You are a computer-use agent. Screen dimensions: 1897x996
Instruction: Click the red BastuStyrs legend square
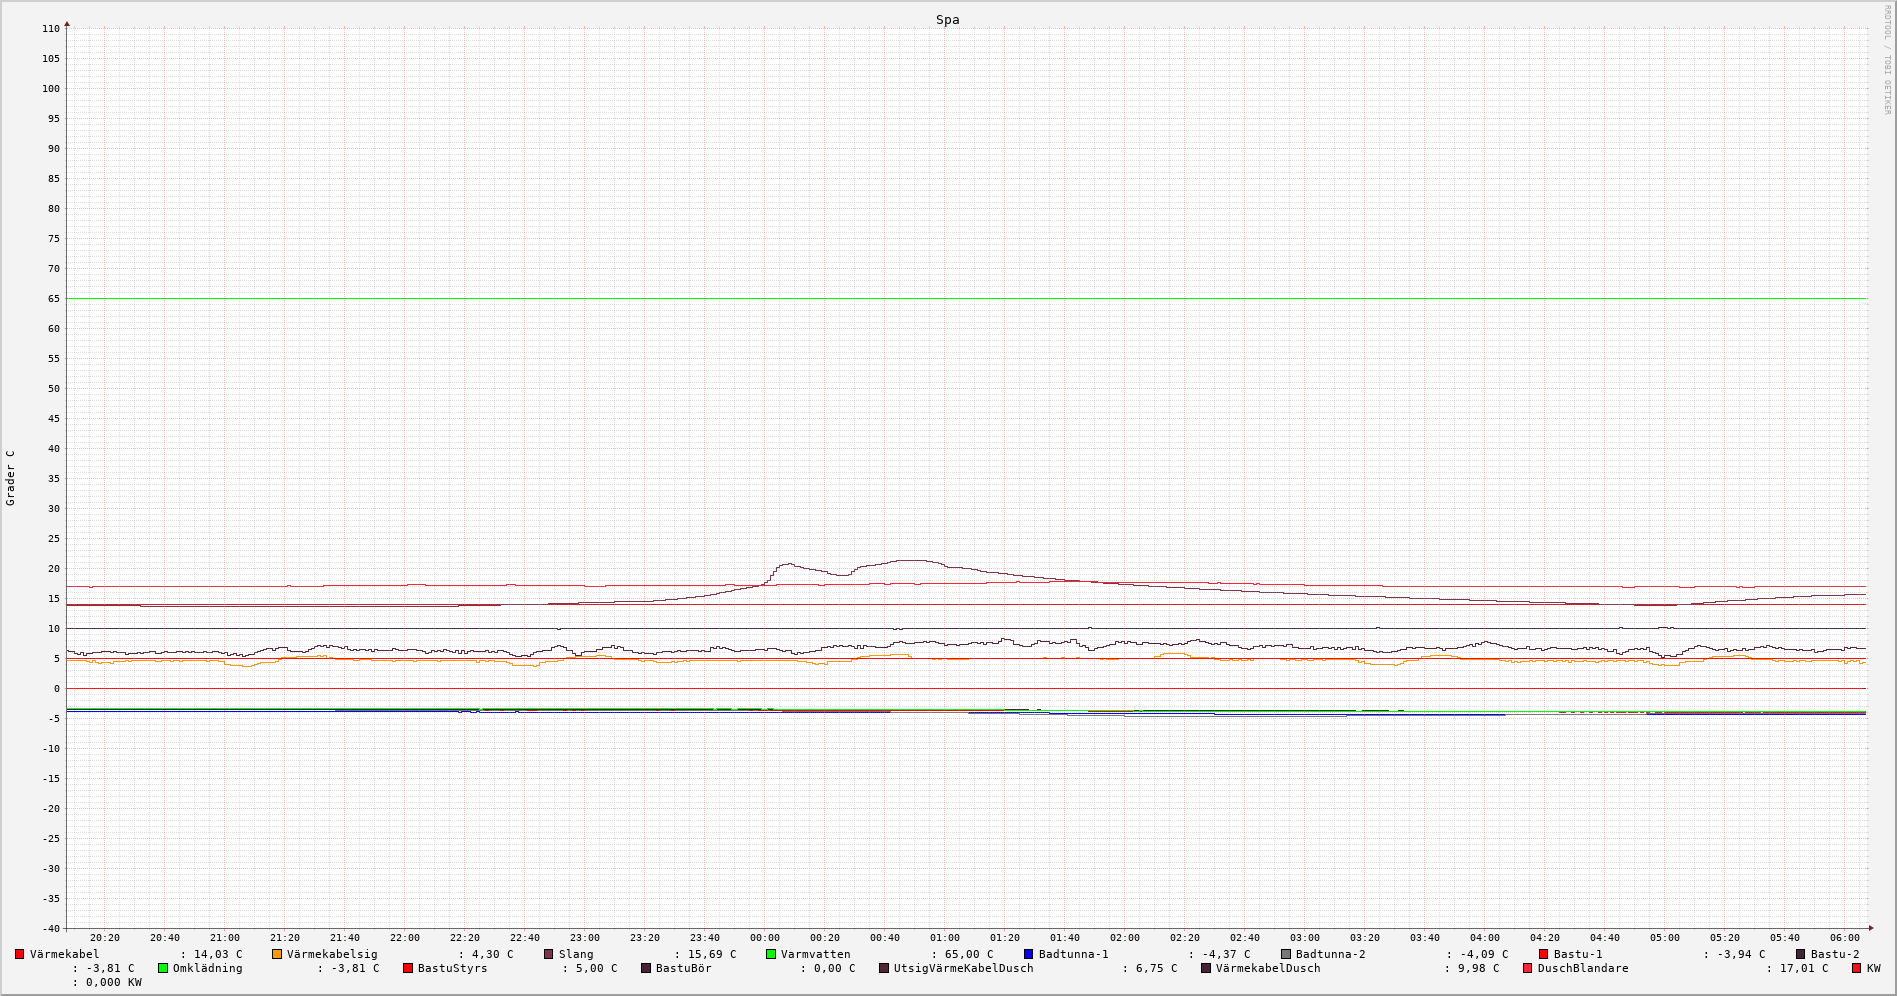[x=408, y=968]
